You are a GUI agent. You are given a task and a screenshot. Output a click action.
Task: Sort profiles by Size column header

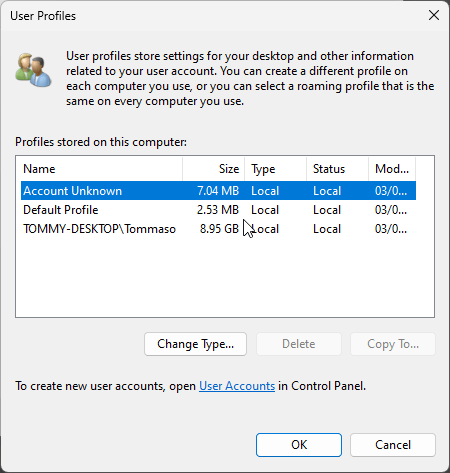coord(213,169)
